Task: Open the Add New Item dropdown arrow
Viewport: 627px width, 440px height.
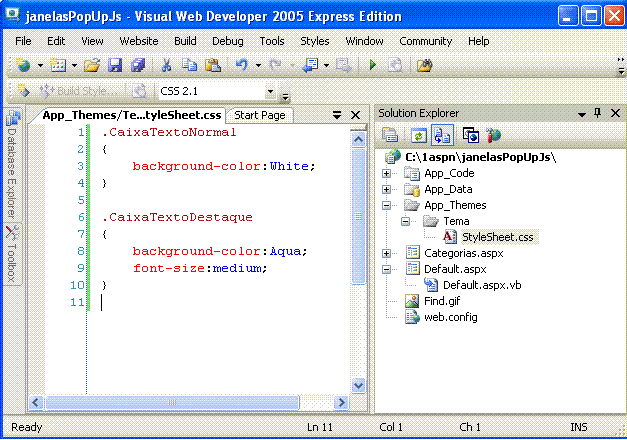Action: coord(74,65)
